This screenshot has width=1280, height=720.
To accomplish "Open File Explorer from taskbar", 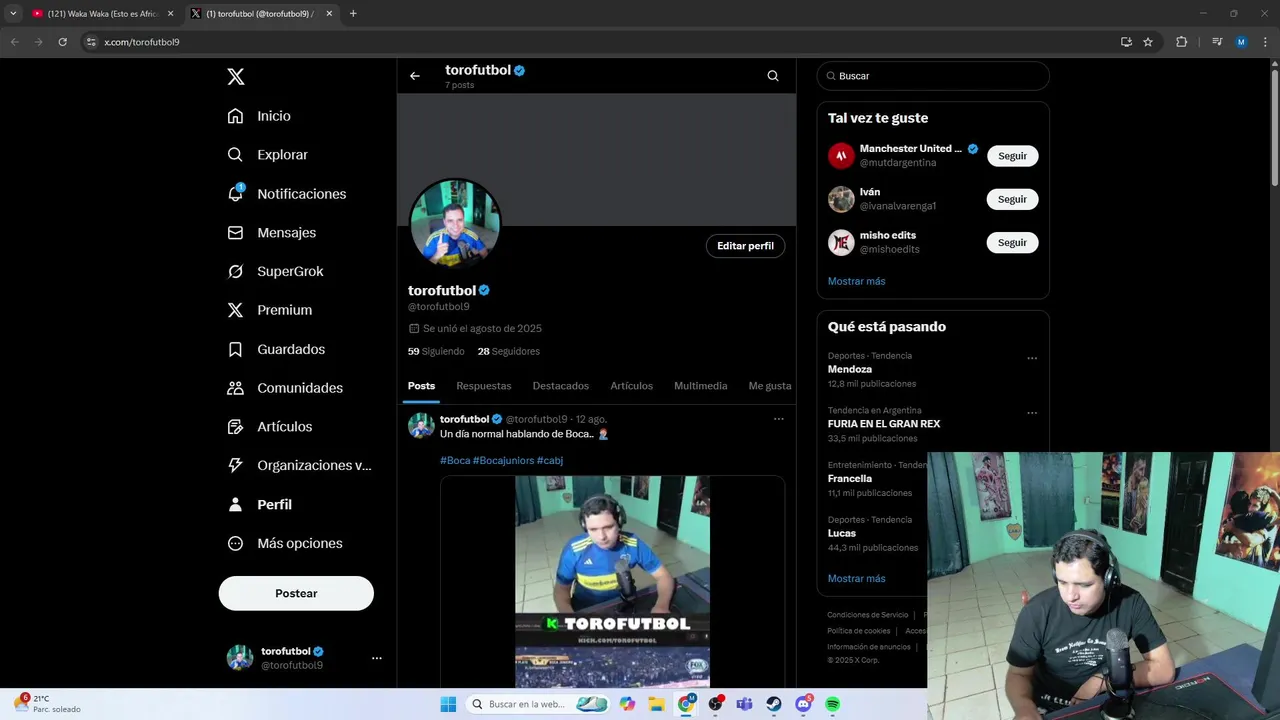I will [x=657, y=704].
